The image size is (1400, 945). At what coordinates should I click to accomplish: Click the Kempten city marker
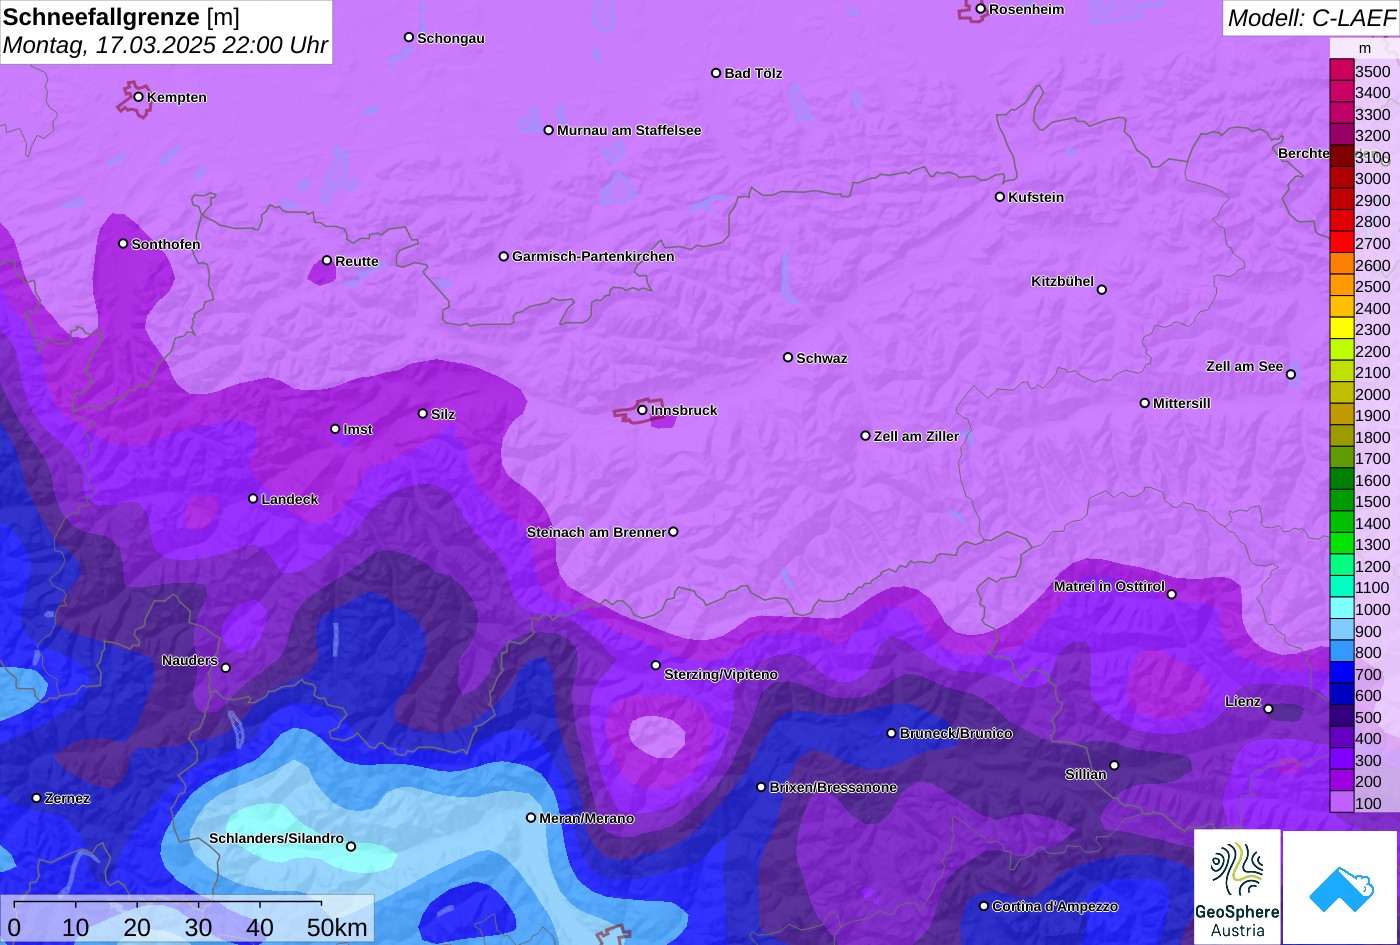[x=139, y=97]
